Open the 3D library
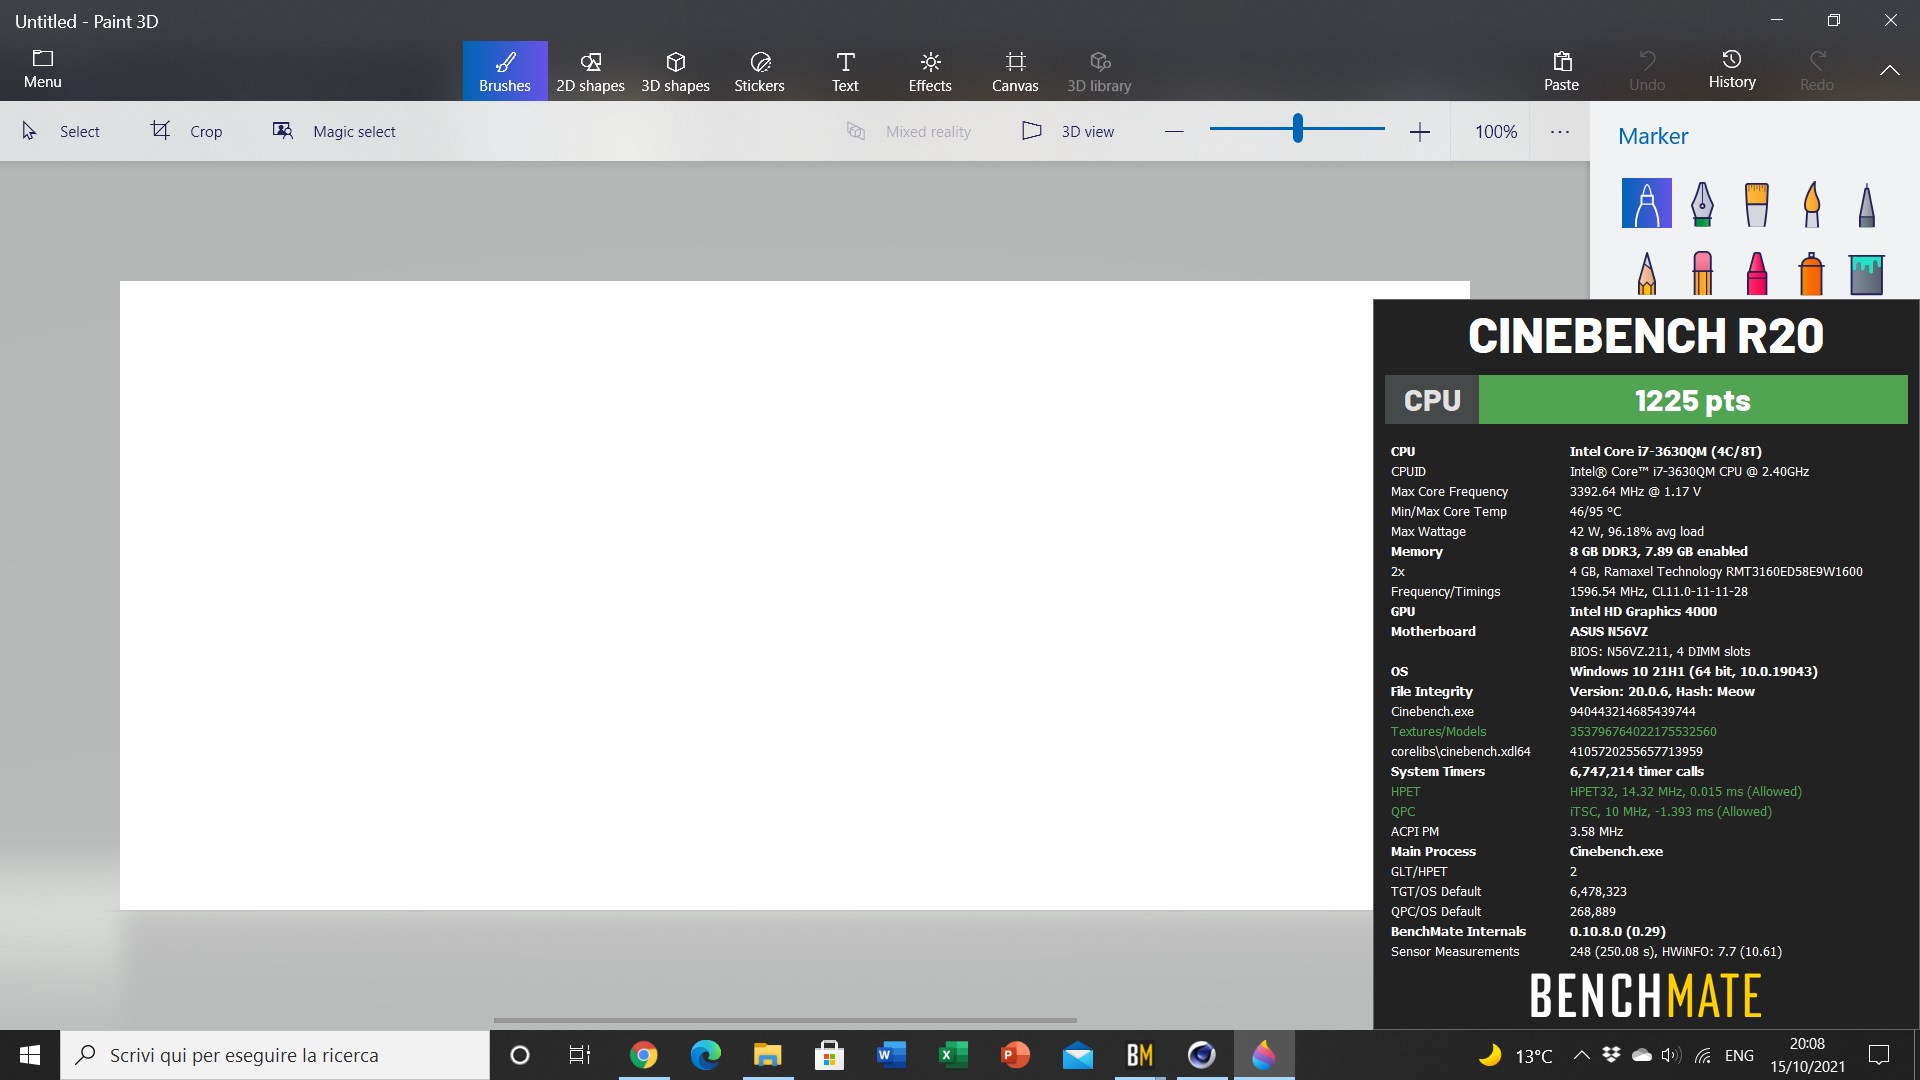Image resolution: width=1920 pixels, height=1080 pixels. [x=1099, y=71]
